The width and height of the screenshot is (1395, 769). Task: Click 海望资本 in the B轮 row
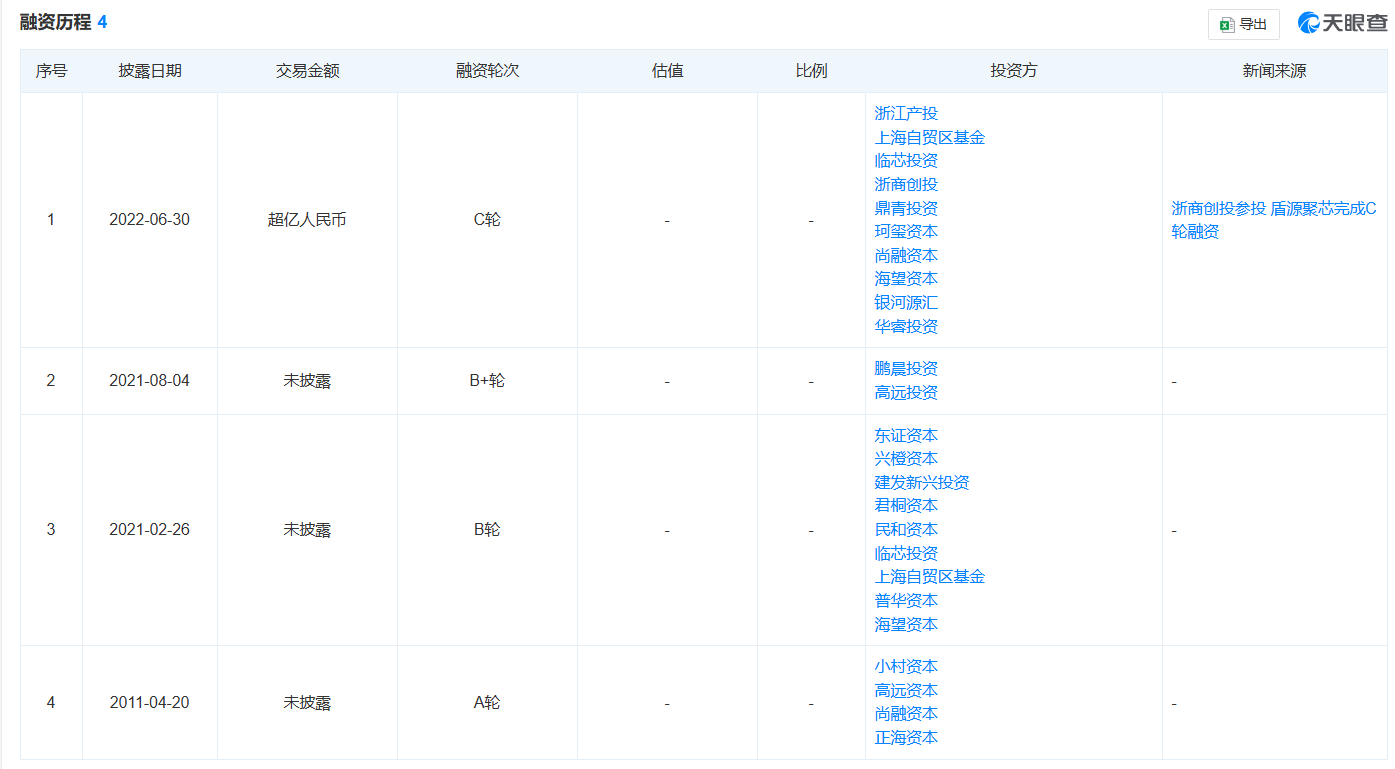click(906, 624)
